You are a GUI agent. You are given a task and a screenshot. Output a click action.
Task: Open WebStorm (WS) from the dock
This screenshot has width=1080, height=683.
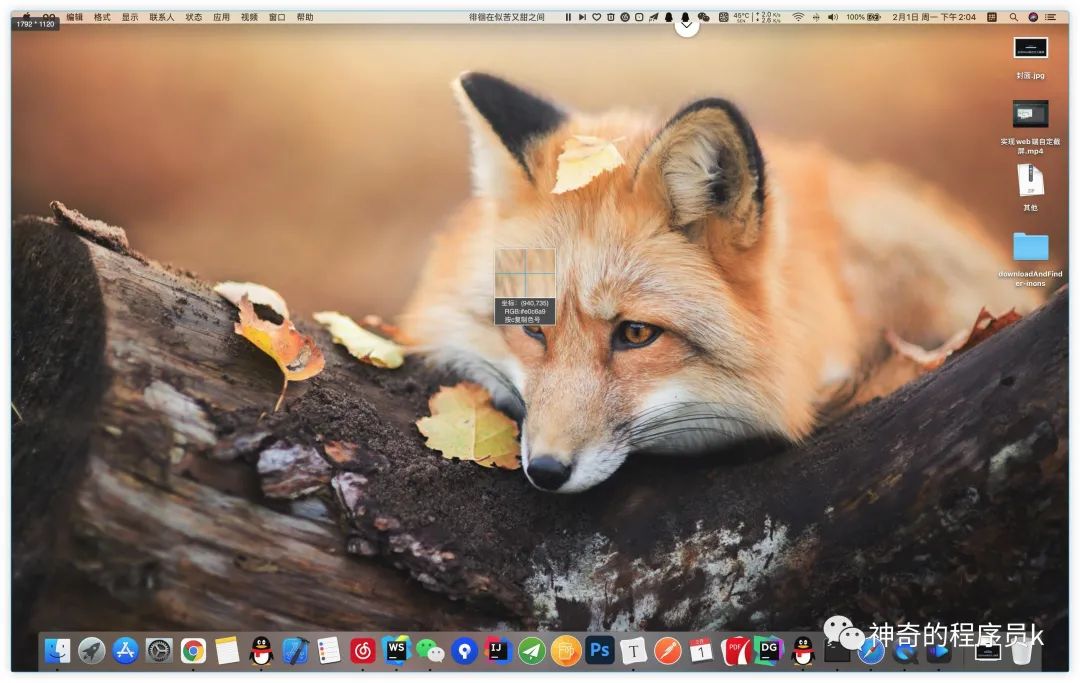point(397,649)
